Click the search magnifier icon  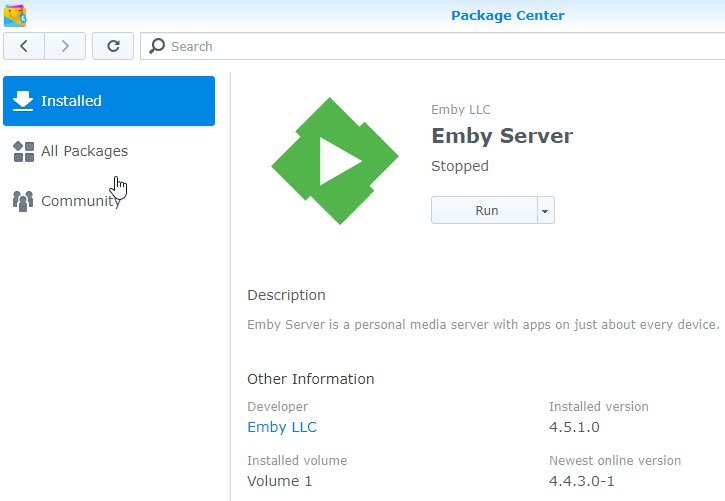tap(157, 46)
